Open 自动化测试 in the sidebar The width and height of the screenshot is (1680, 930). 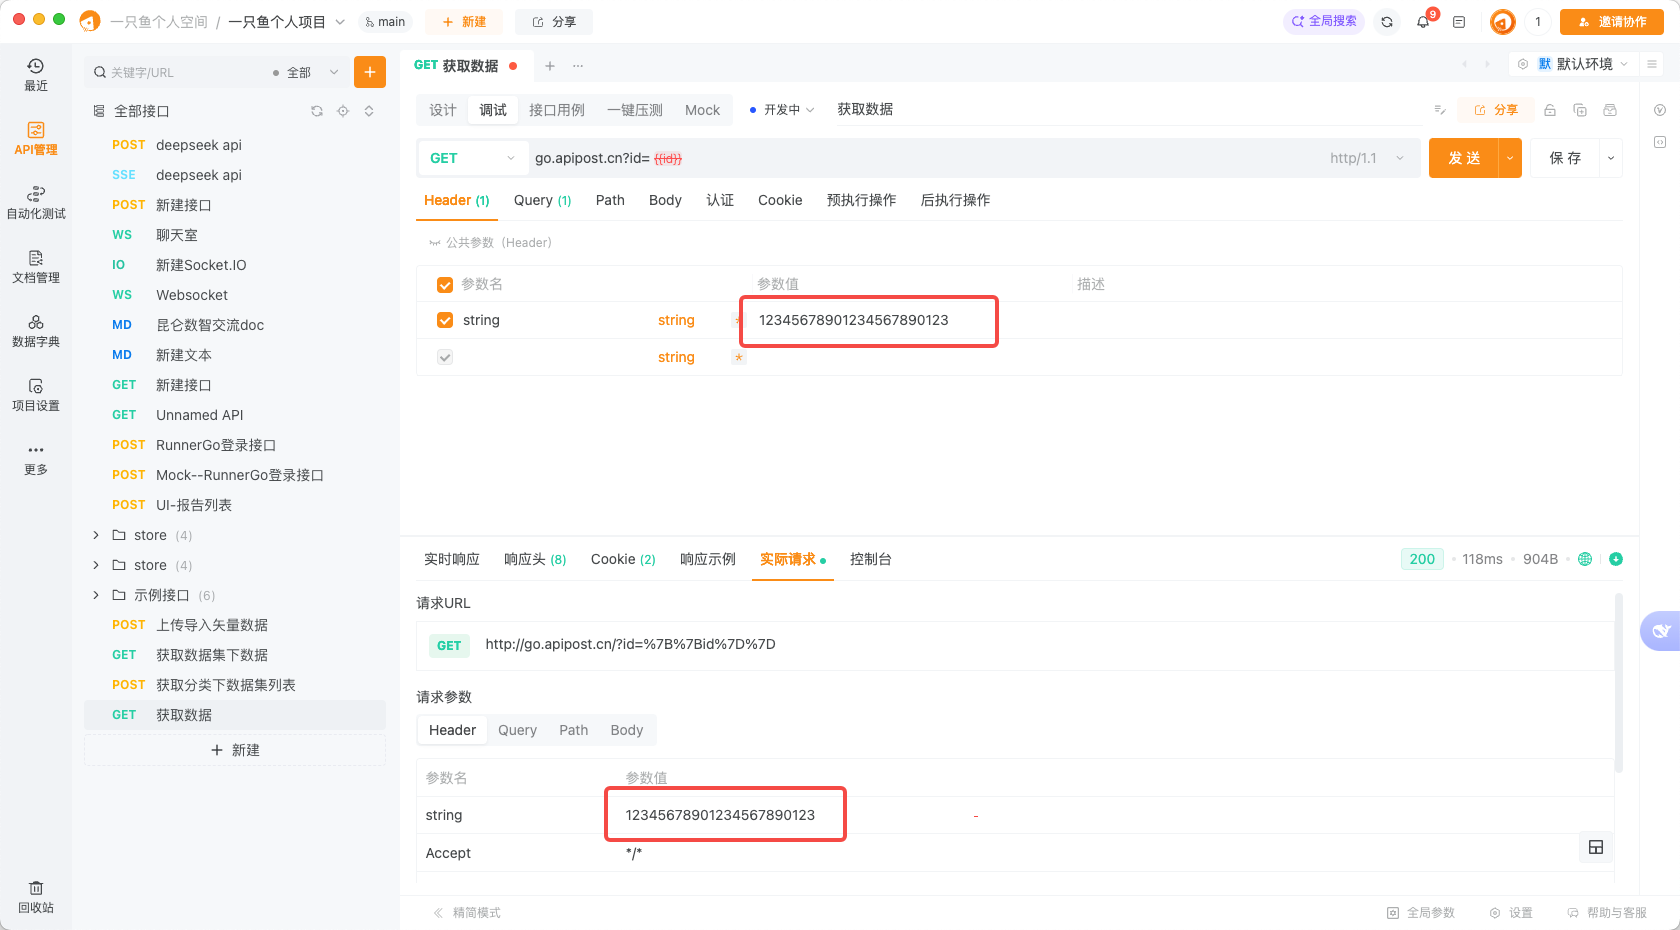[x=36, y=202]
